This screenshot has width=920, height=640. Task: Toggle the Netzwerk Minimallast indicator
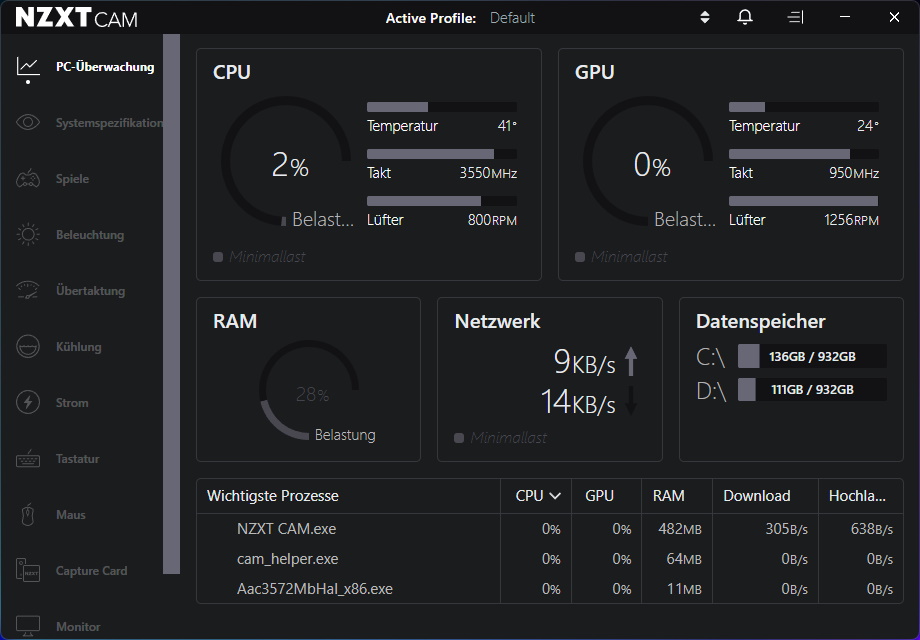click(x=459, y=438)
